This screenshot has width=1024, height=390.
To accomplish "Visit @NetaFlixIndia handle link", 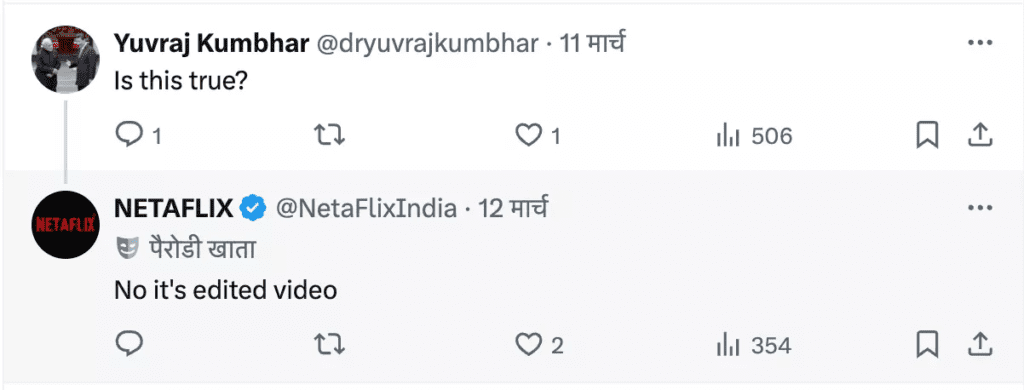I will [x=366, y=208].
